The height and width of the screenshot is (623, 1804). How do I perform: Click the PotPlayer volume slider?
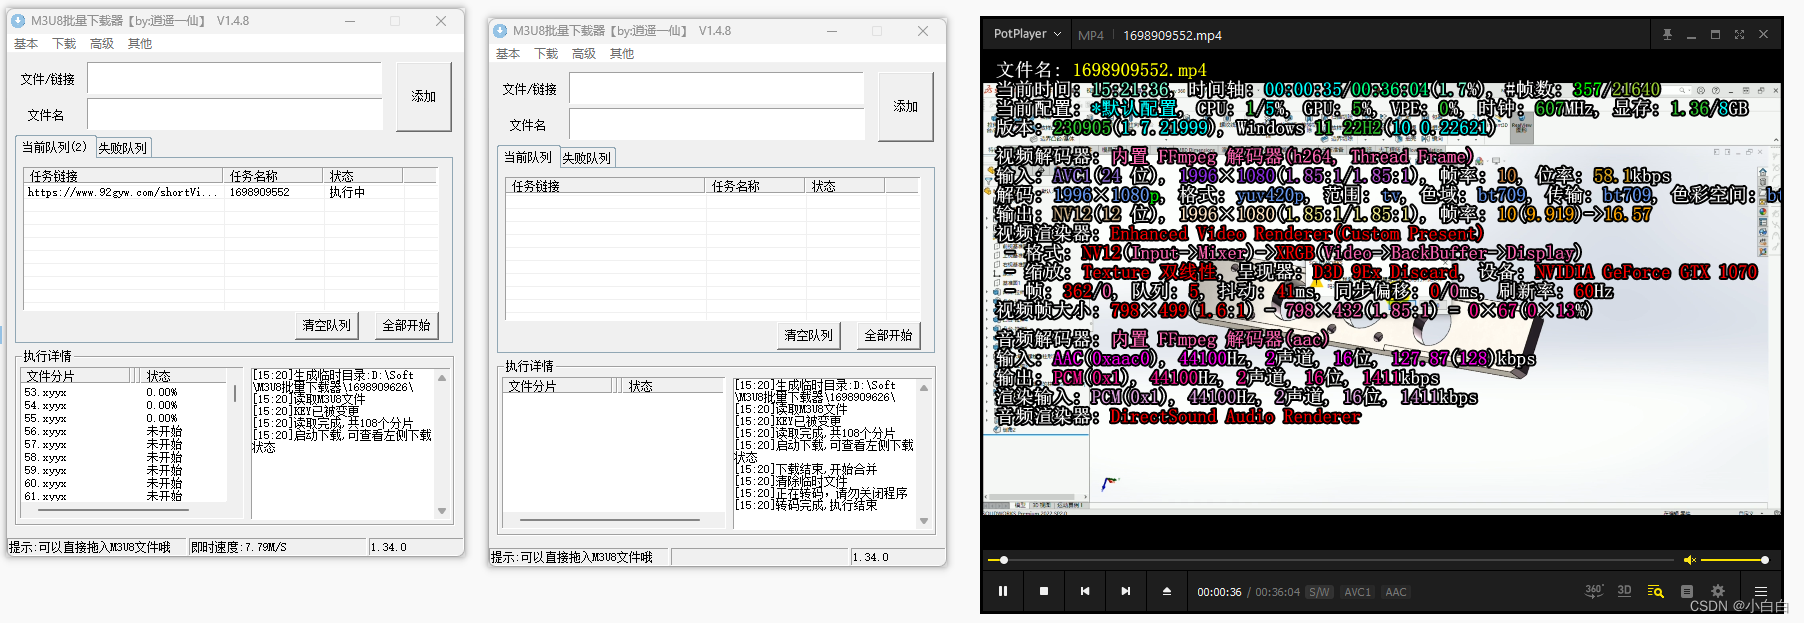pos(1734,560)
